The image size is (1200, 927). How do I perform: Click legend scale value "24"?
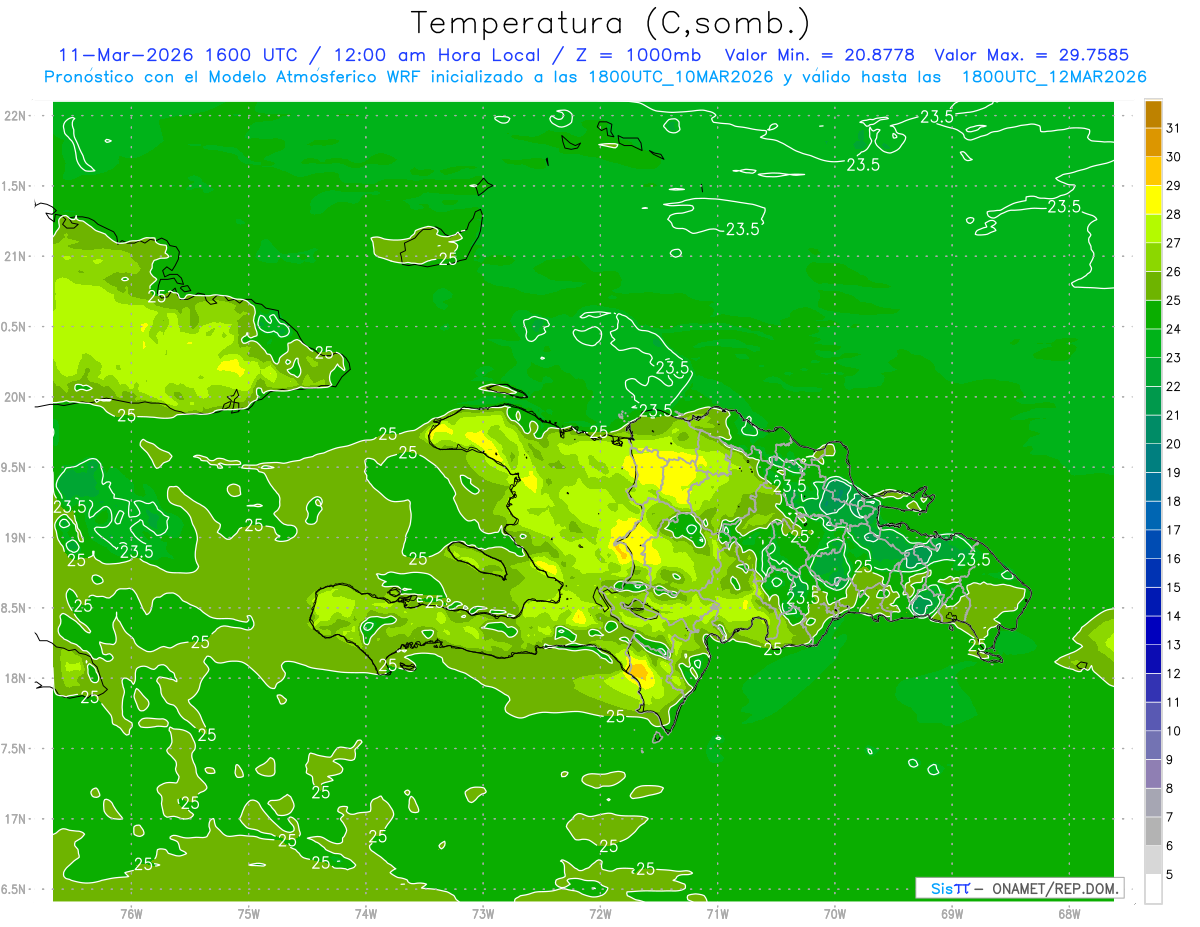(1174, 329)
